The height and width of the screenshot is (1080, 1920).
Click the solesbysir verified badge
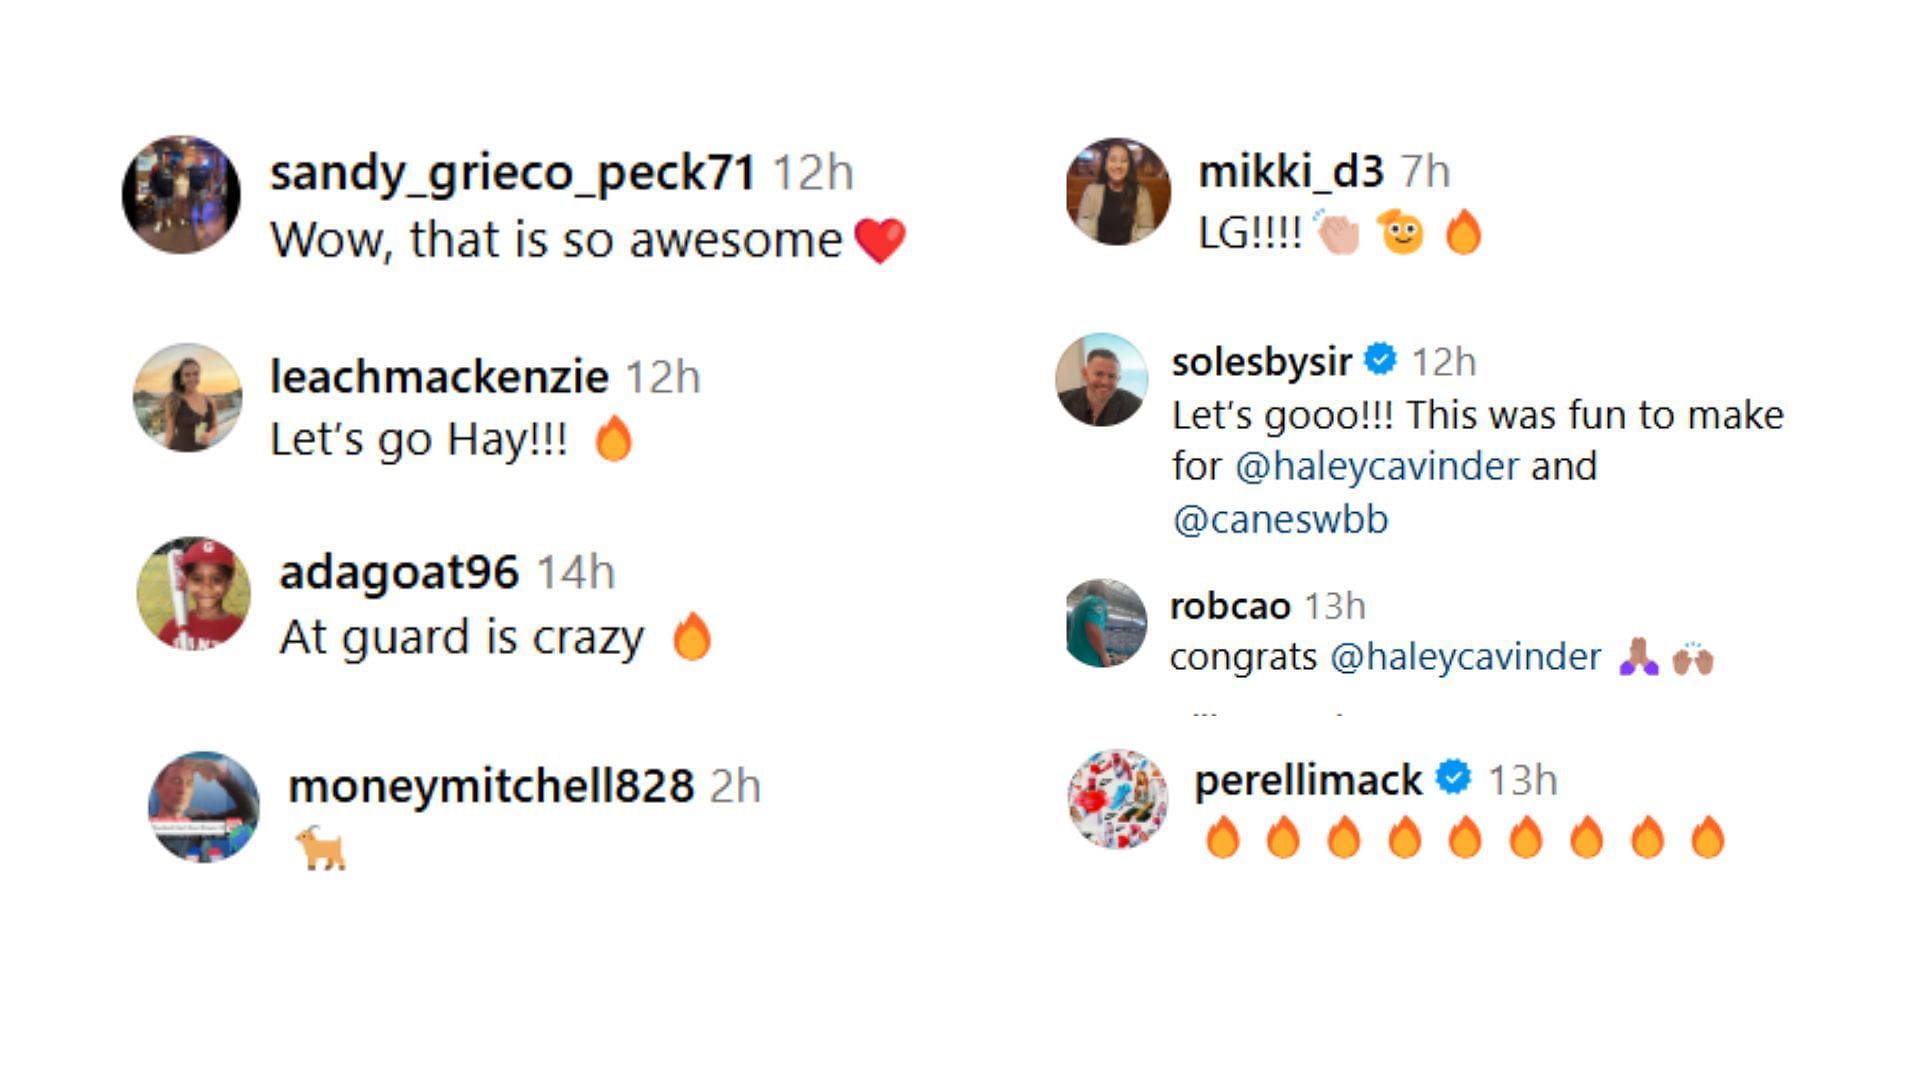click(x=1381, y=359)
